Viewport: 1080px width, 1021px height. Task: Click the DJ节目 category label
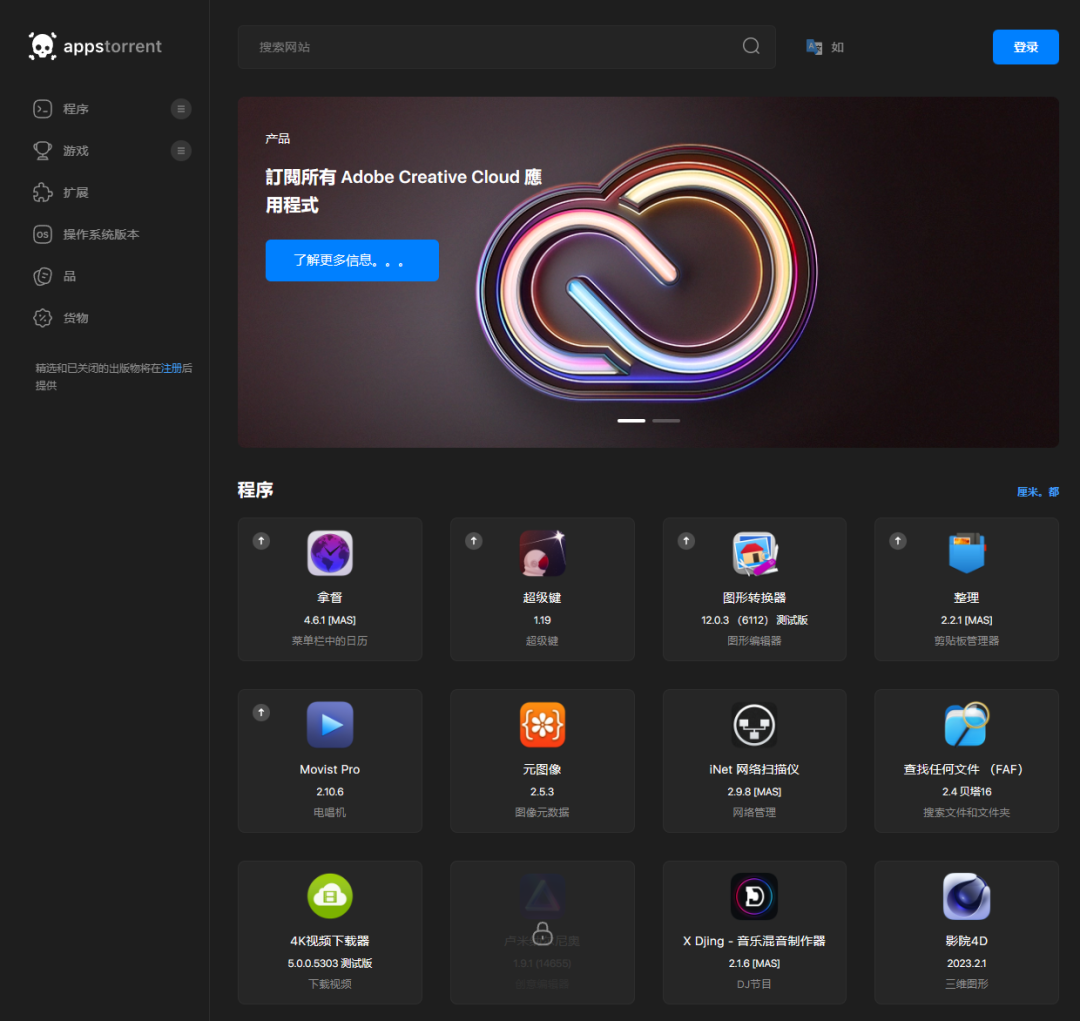click(x=754, y=984)
